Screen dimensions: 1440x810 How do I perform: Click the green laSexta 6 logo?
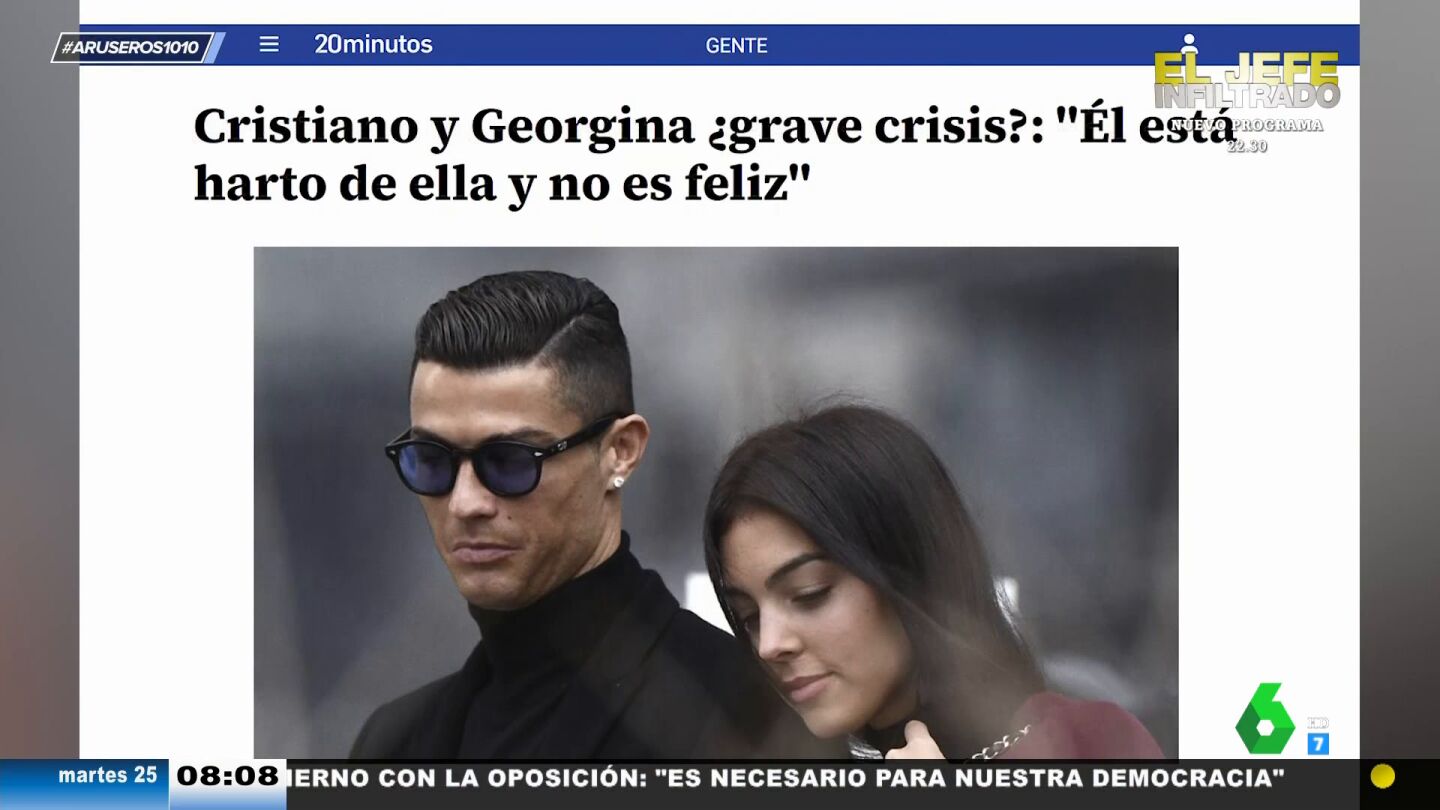1265,718
